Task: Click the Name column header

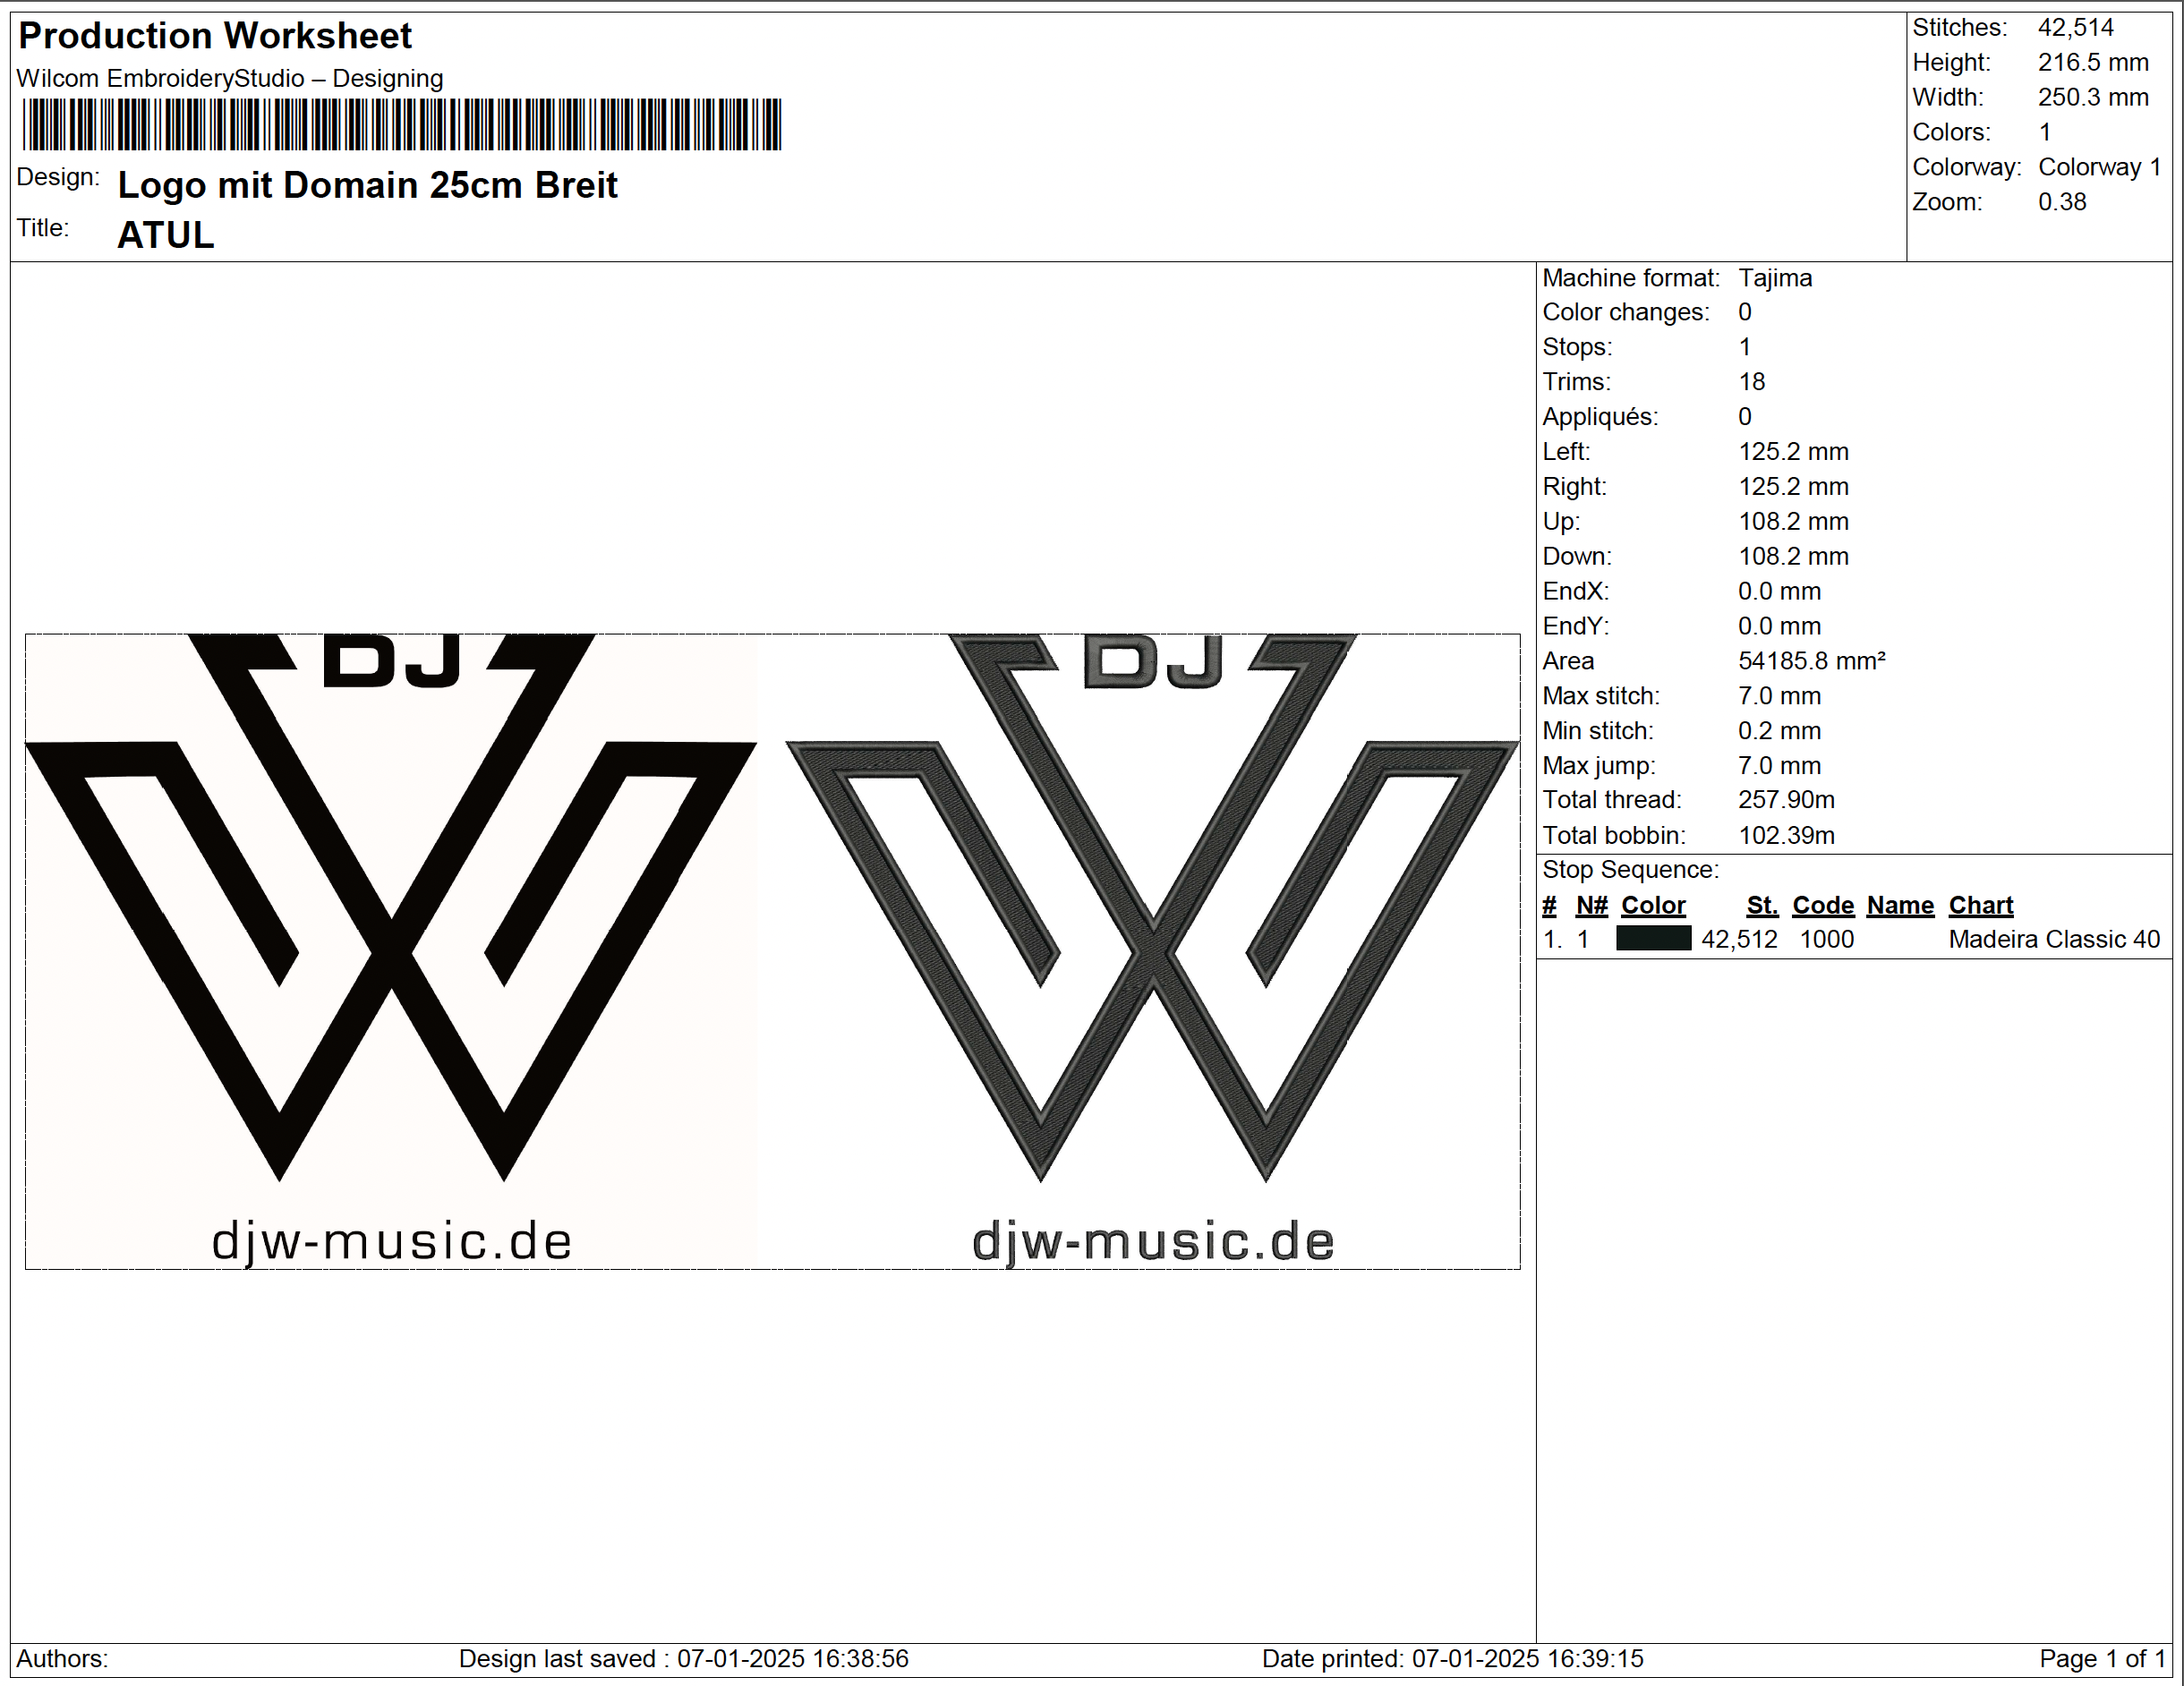Action: pos(1899,905)
